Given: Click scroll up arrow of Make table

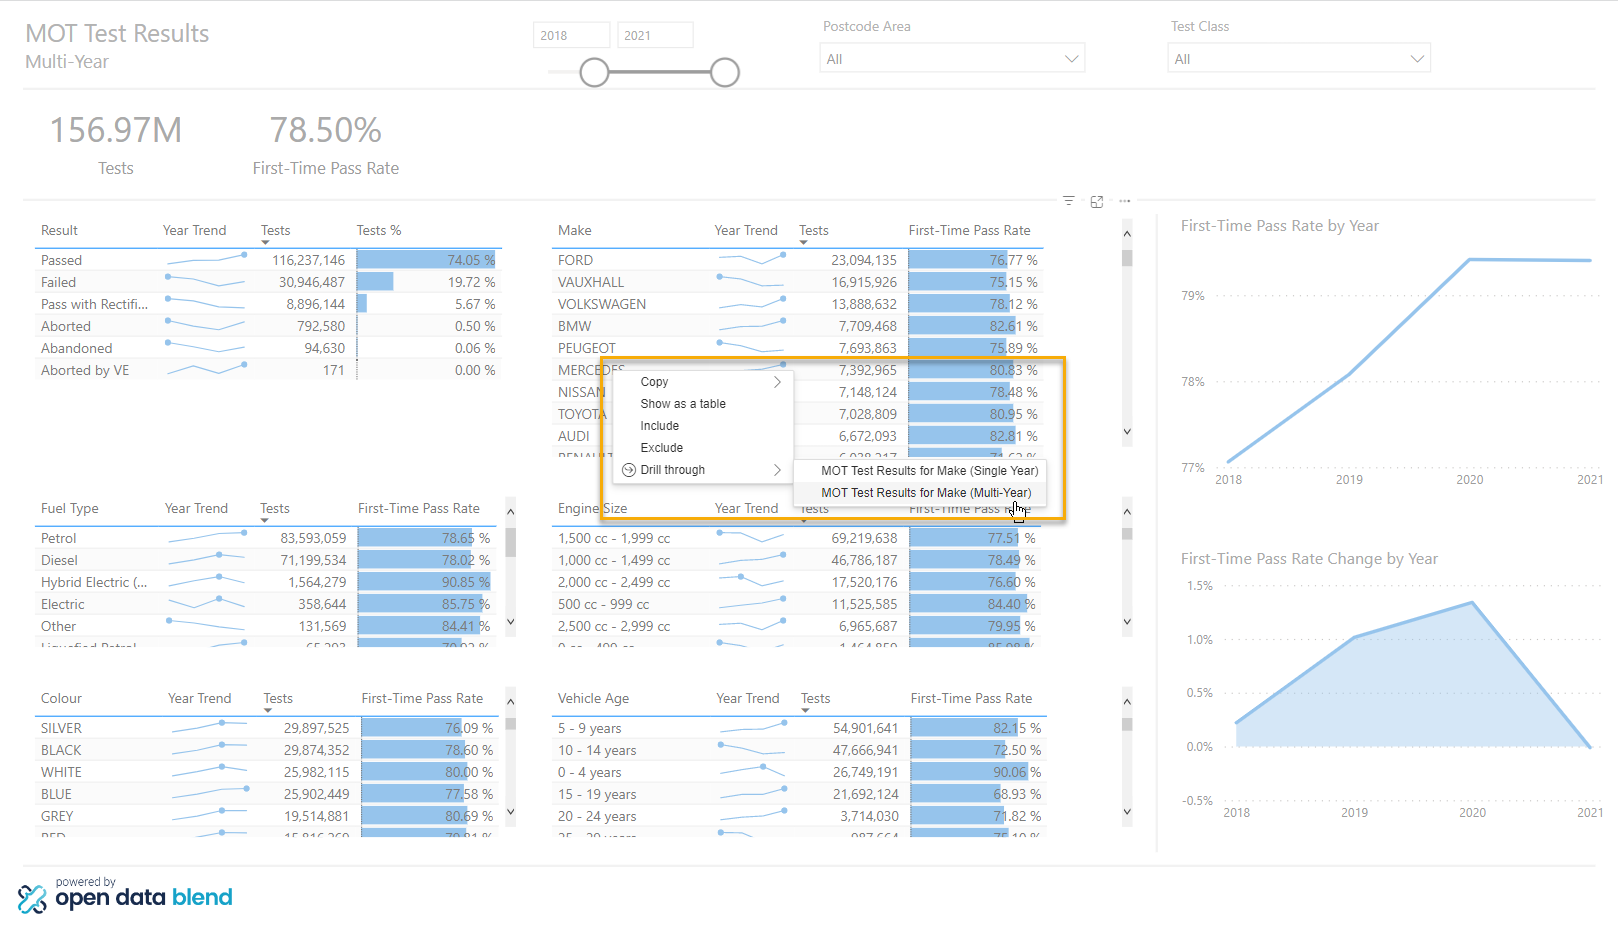Looking at the screenshot, I should click(1127, 234).
